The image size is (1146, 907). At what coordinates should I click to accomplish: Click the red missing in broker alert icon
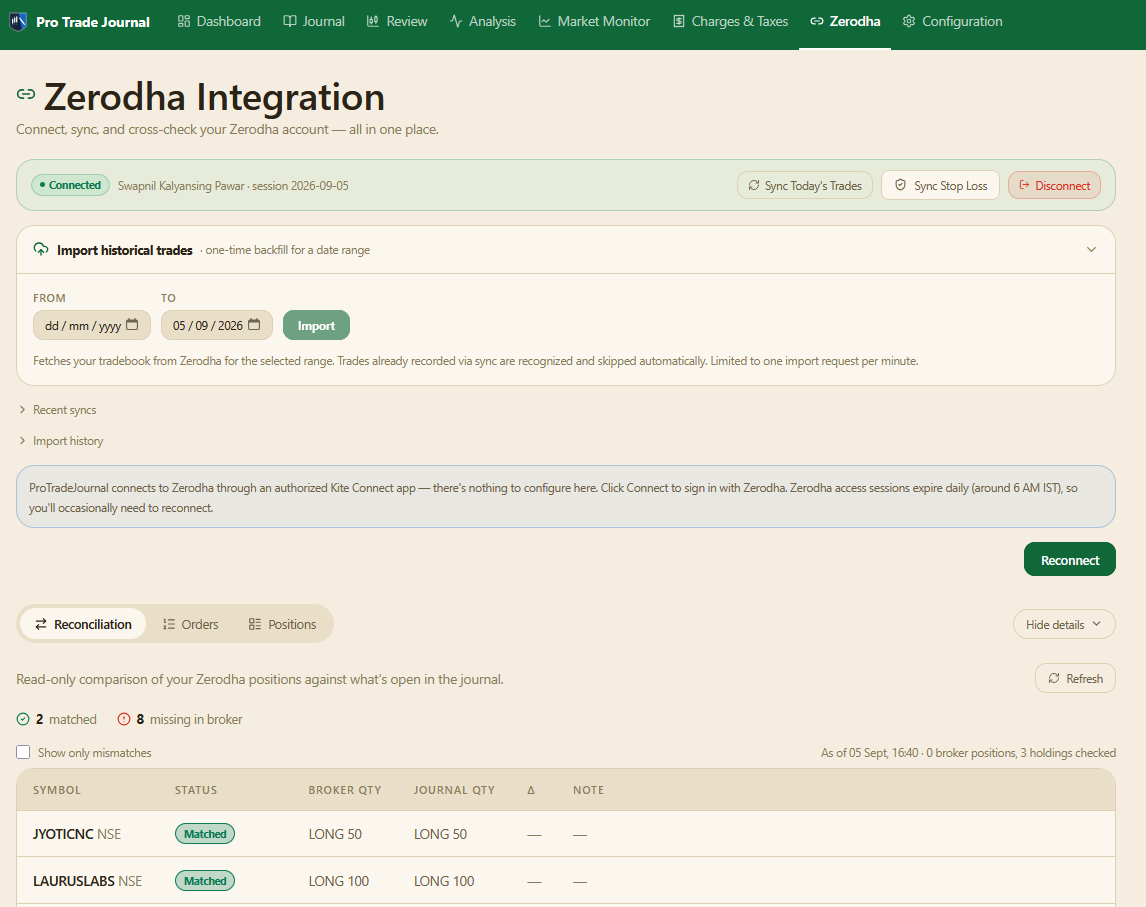click(124, 719)
